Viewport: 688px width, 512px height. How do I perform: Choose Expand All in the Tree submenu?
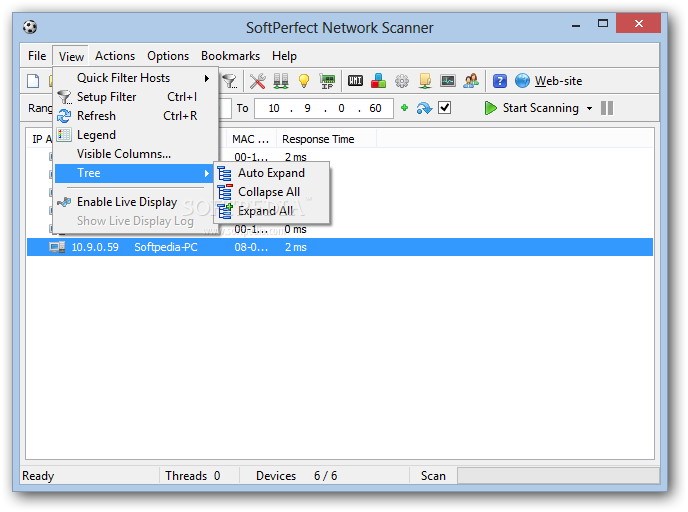point(272,211)
